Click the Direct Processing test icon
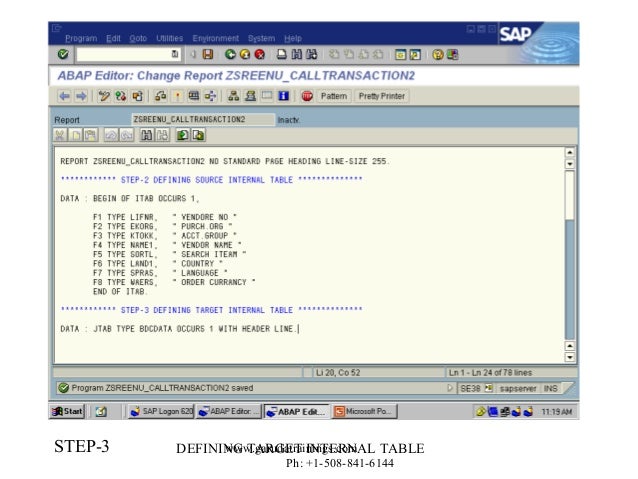The width and height of the screenshot is (638, 479). [194, 96]
